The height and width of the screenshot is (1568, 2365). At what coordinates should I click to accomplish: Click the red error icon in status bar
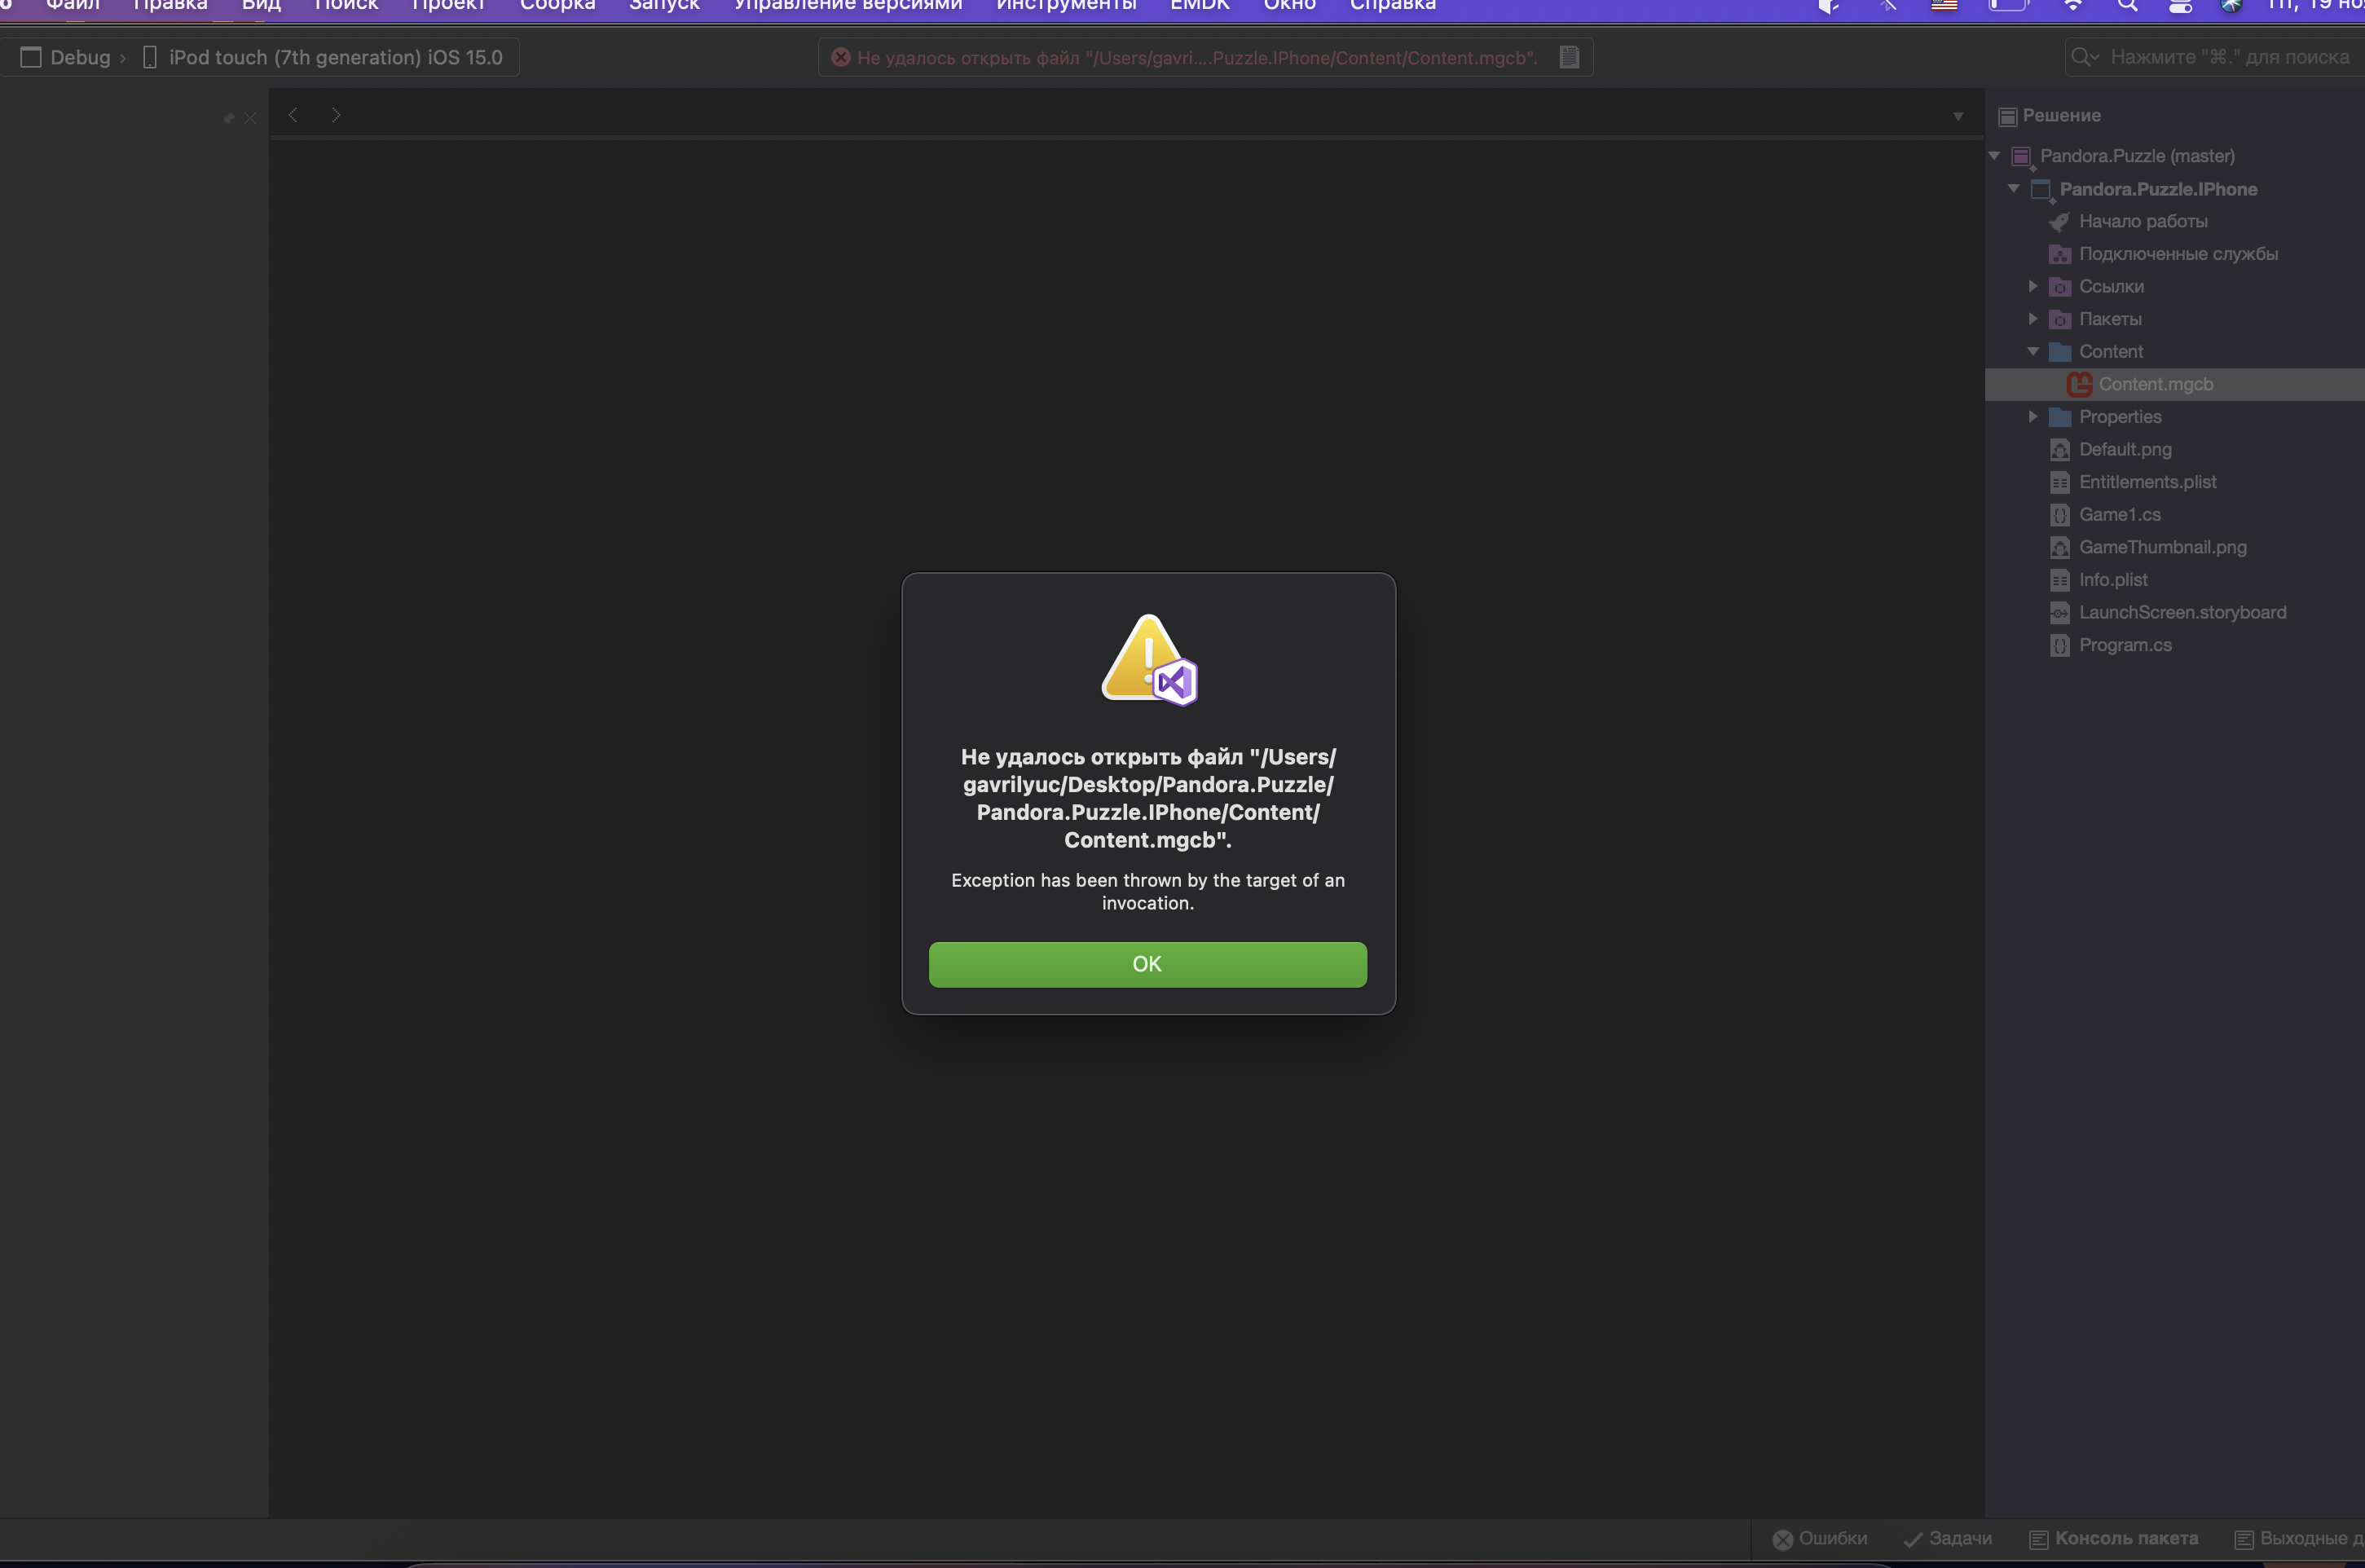(841, 57)
